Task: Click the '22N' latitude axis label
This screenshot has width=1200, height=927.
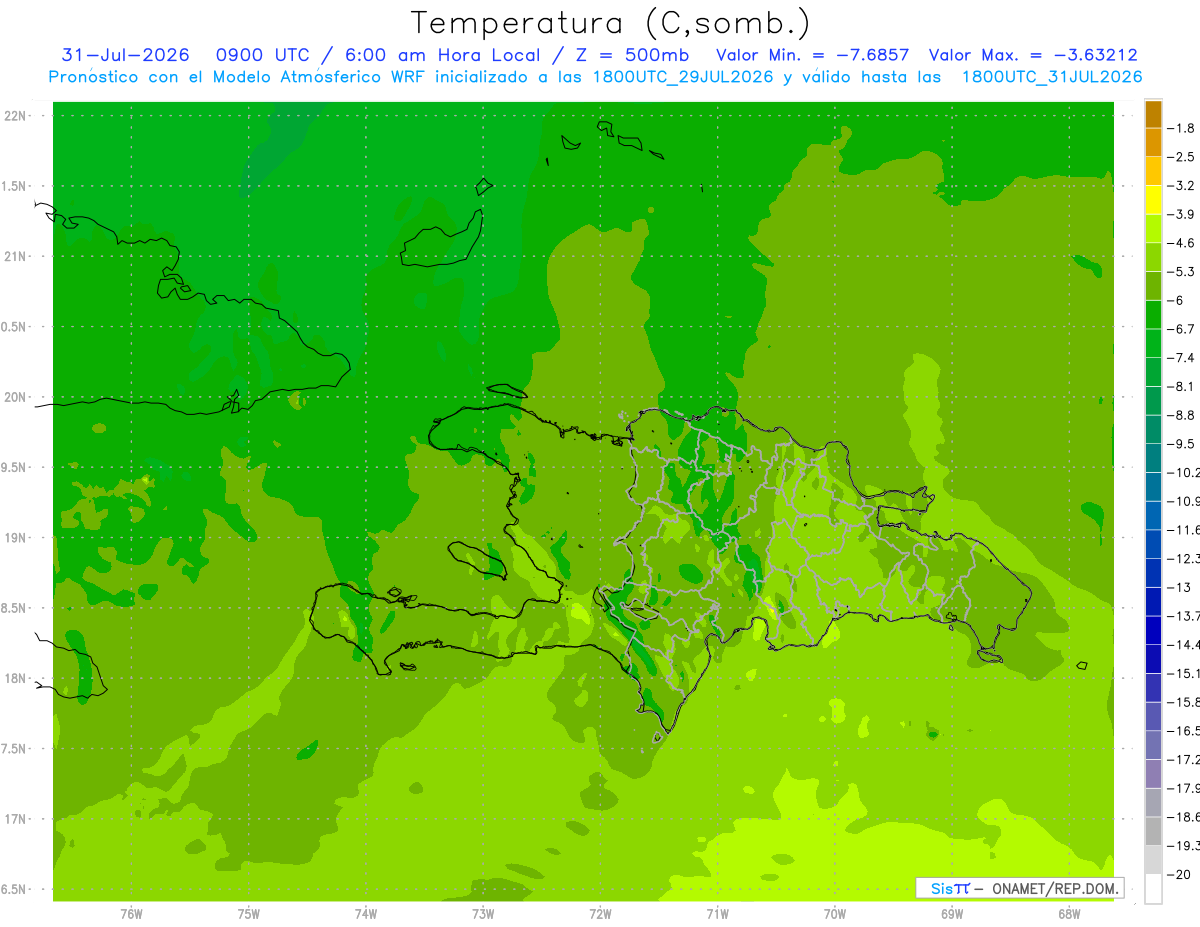Action: (15, 116)
